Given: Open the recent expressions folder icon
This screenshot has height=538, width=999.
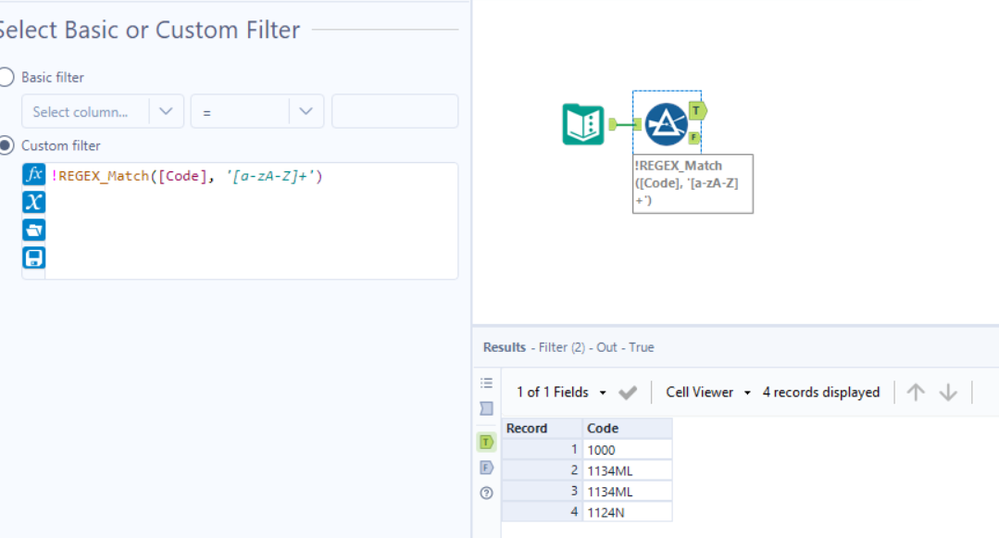Looking at the screenshot, I should coord(34,230).
